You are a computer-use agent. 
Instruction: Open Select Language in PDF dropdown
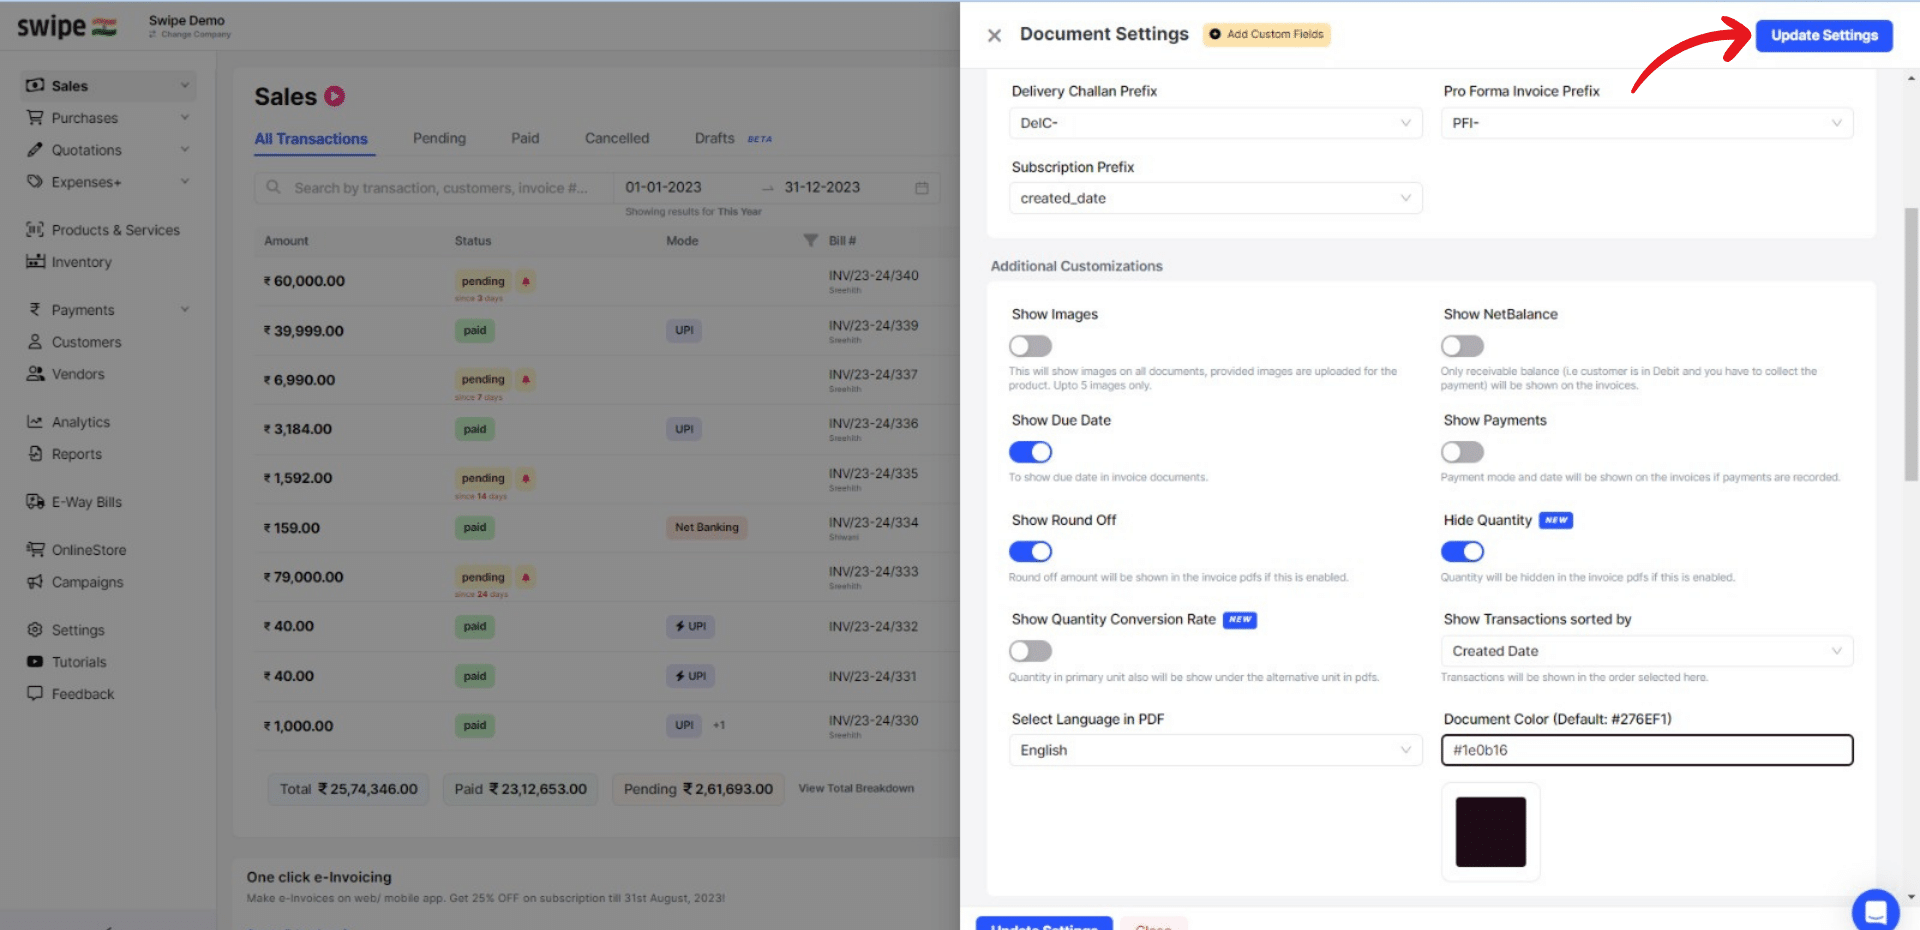click(1215, 750)
